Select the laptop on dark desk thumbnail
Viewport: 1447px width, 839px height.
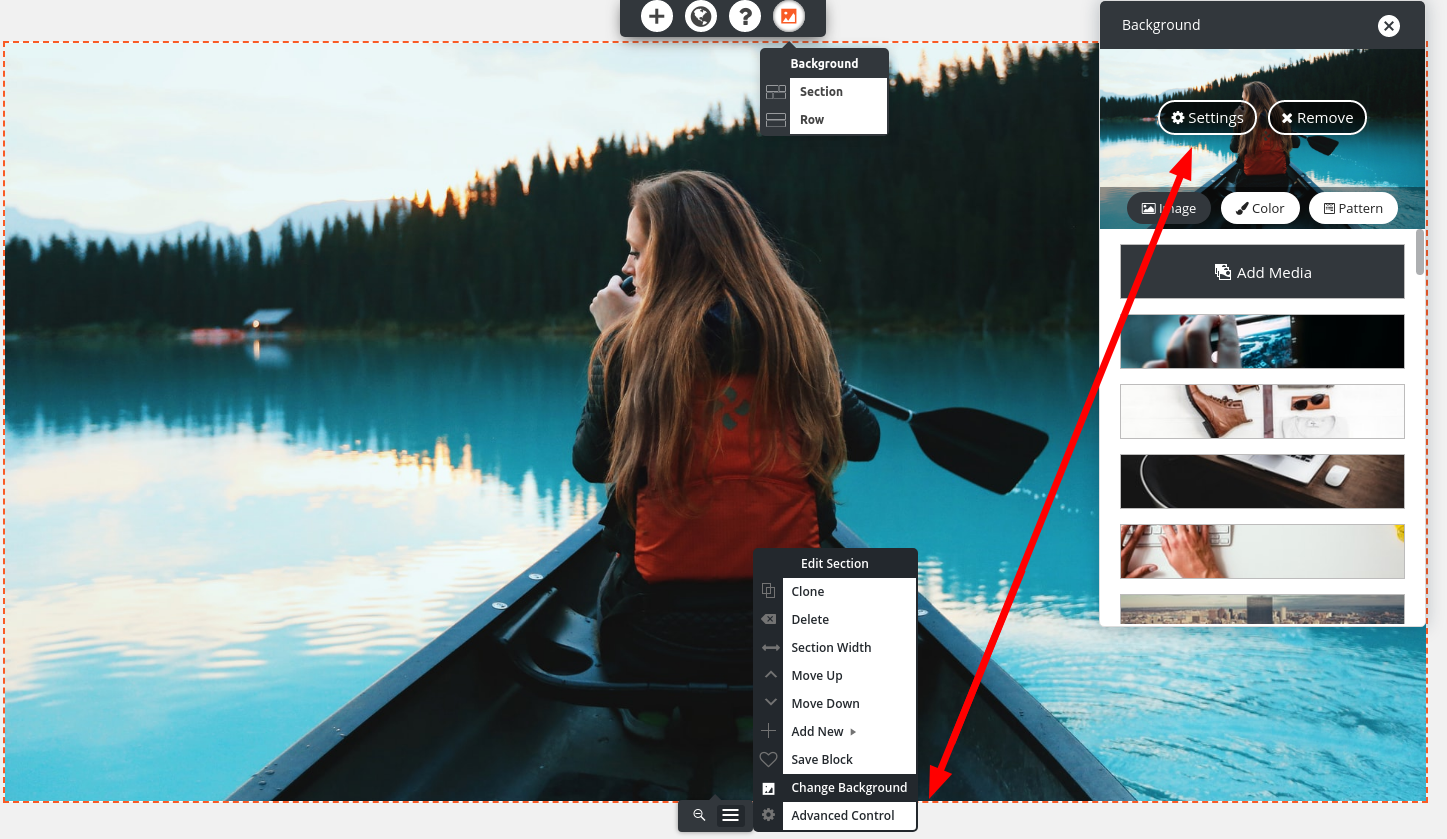point(1262,481)
